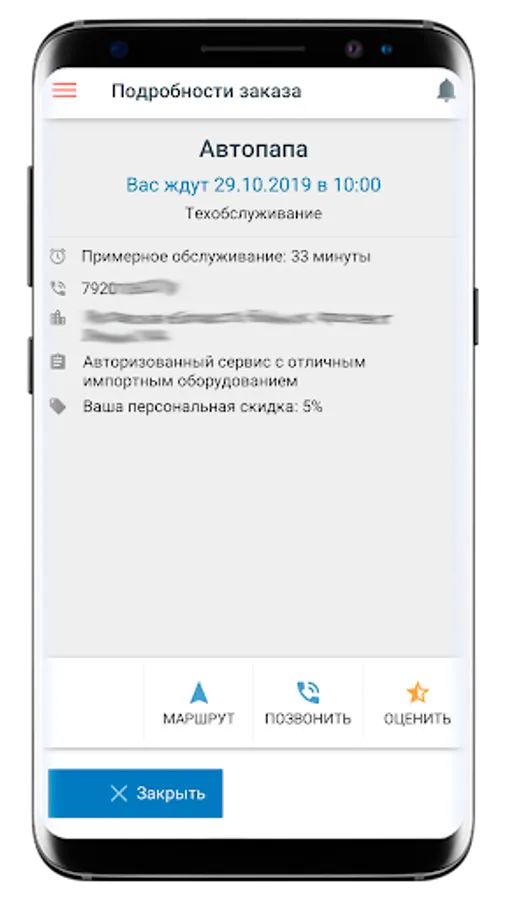This screenshot has width=506, height=900.
Task: Tap the X icon inside Закрыть button
Action: coord(119,794)
